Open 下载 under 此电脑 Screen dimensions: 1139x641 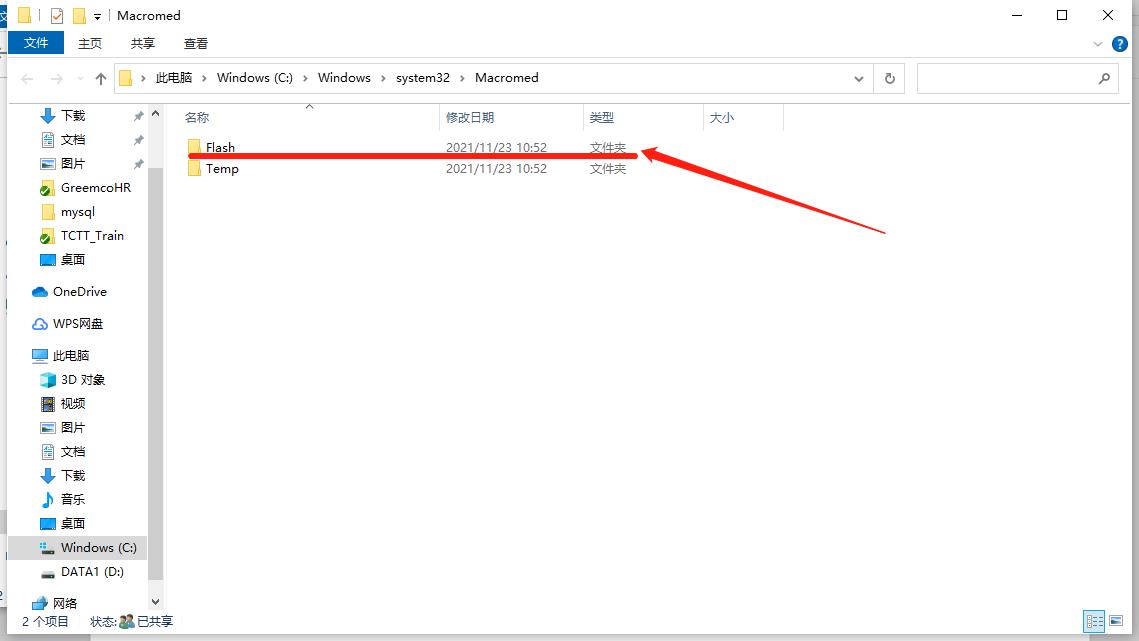pyautogui.click(x=73, y=475)
